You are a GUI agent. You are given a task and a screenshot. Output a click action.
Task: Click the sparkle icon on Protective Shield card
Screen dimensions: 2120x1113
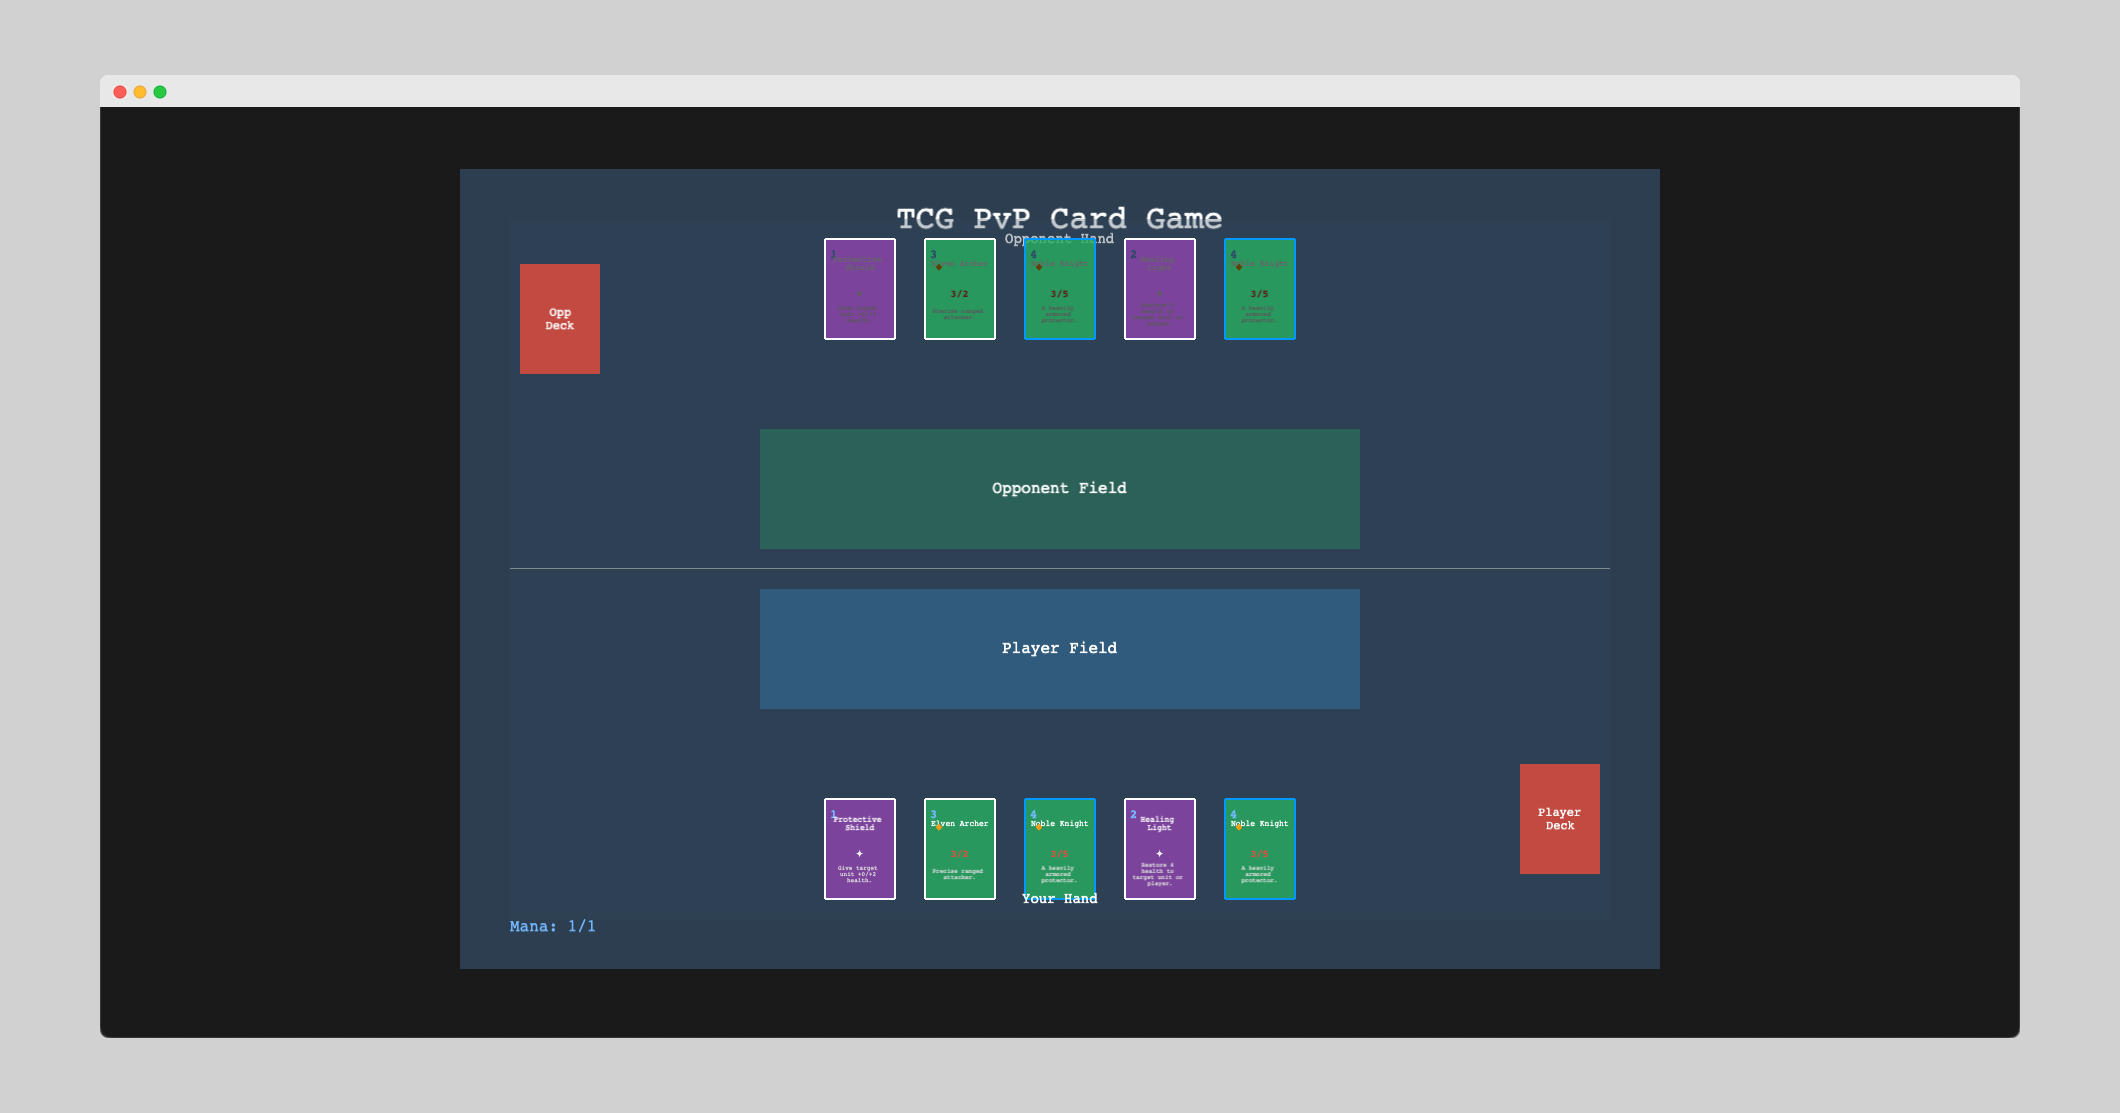pyautogui.click(x=859, y=854)
